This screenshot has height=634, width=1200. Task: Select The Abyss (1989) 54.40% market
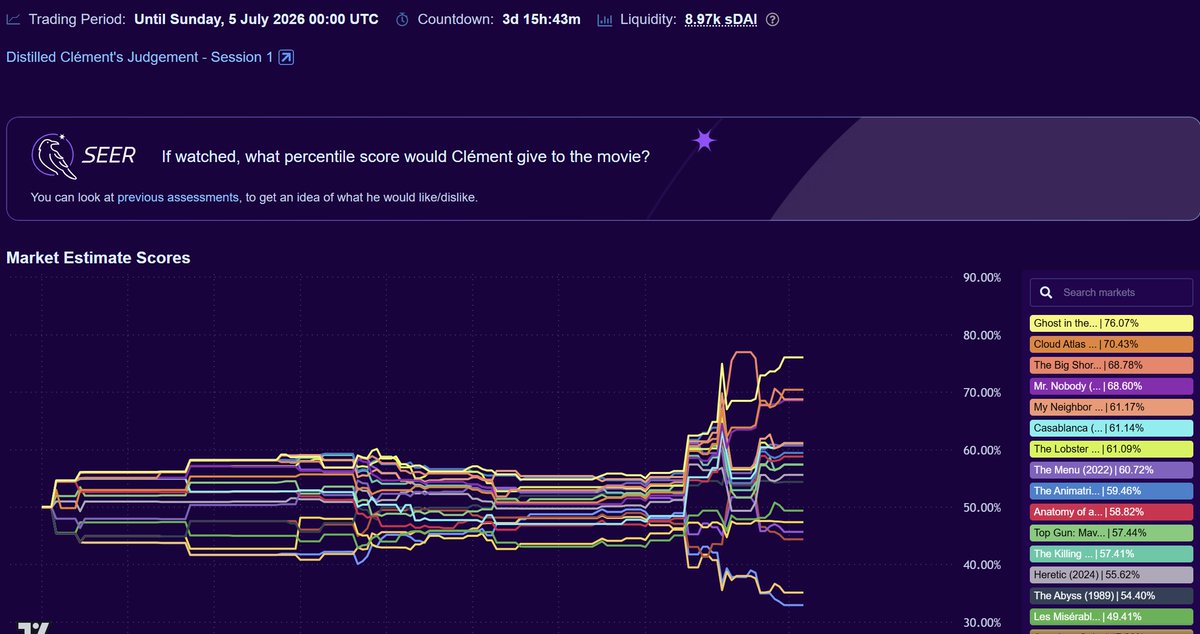pyautogui.click(x=1111, y=596)
